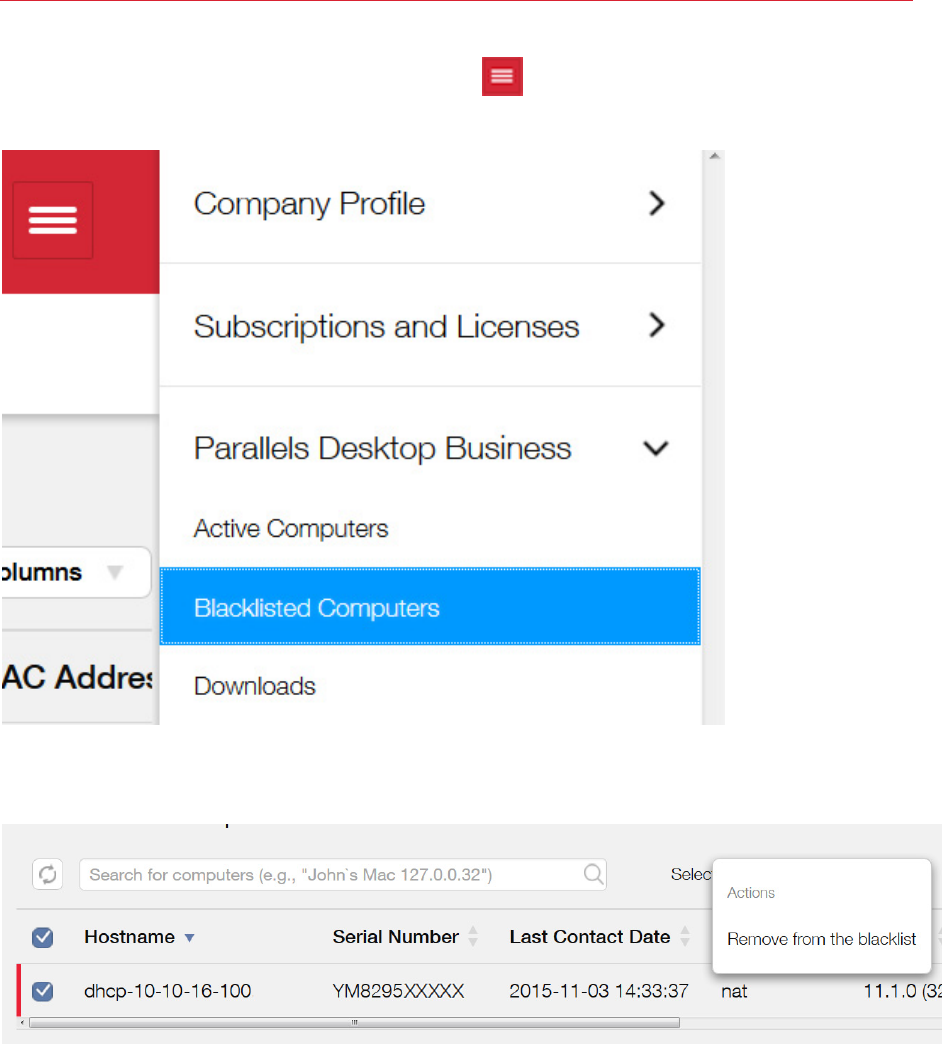The height and width of the screenshot is (1044, 942).
Task: Collapse the Parallels Desktop Business section
Action: [656, 449]
